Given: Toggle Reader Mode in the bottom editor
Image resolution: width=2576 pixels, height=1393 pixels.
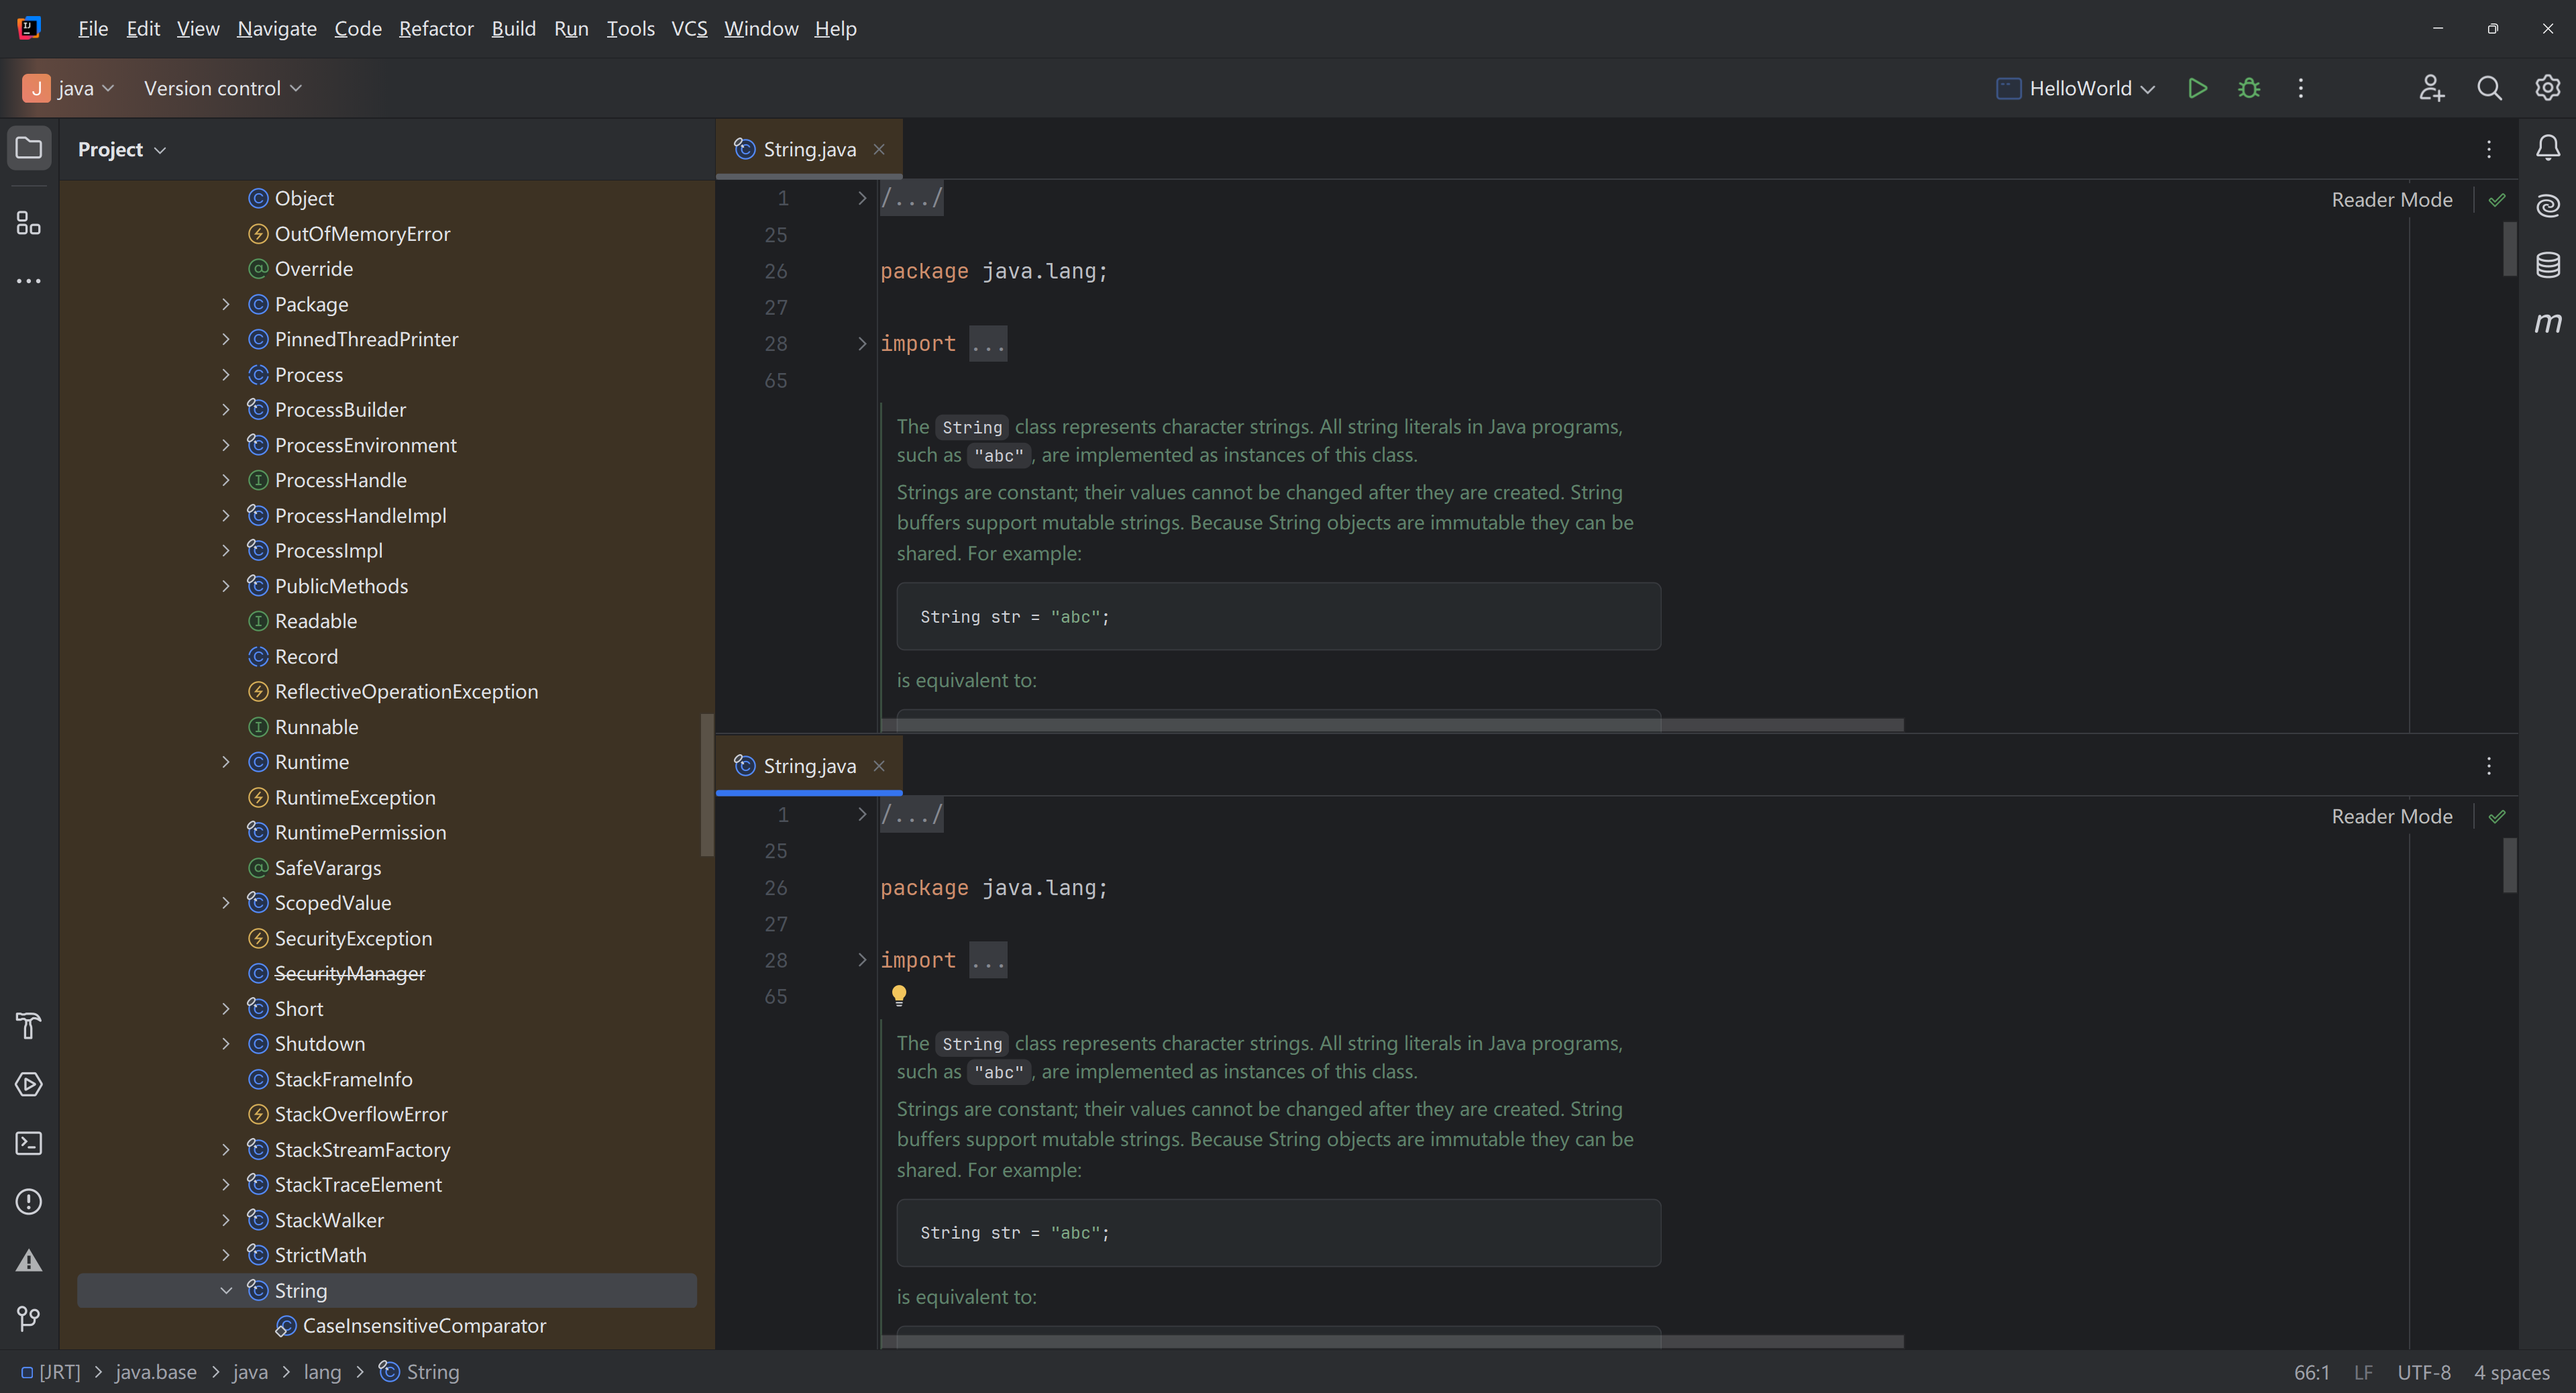Looking at the screenshot, I should tap(2391, 816).
